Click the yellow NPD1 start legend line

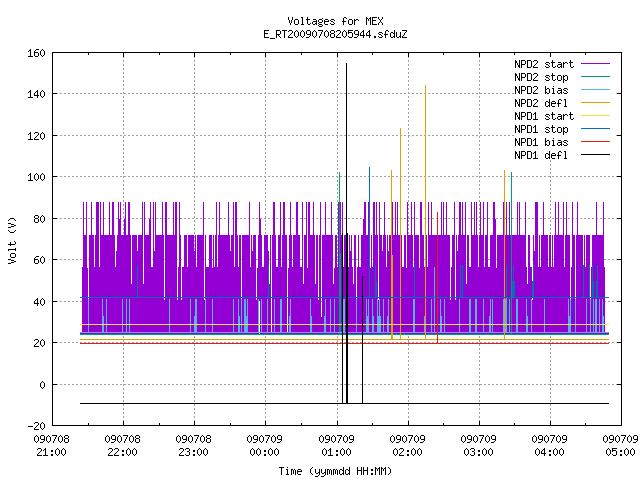tap(596, 116)
